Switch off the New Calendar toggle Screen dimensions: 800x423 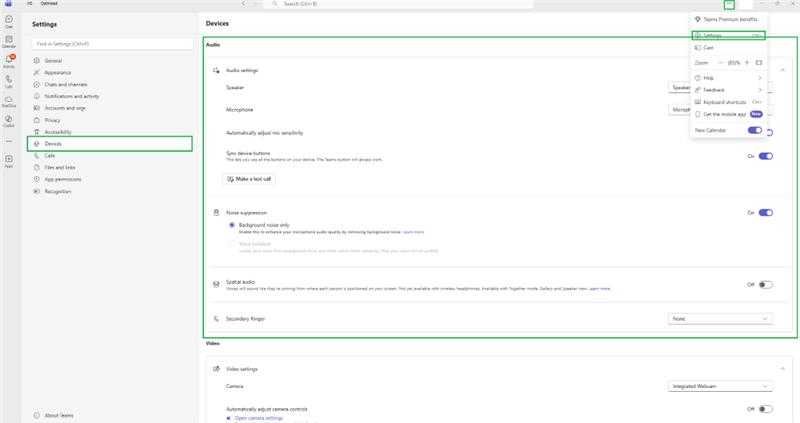coord(755,130)
